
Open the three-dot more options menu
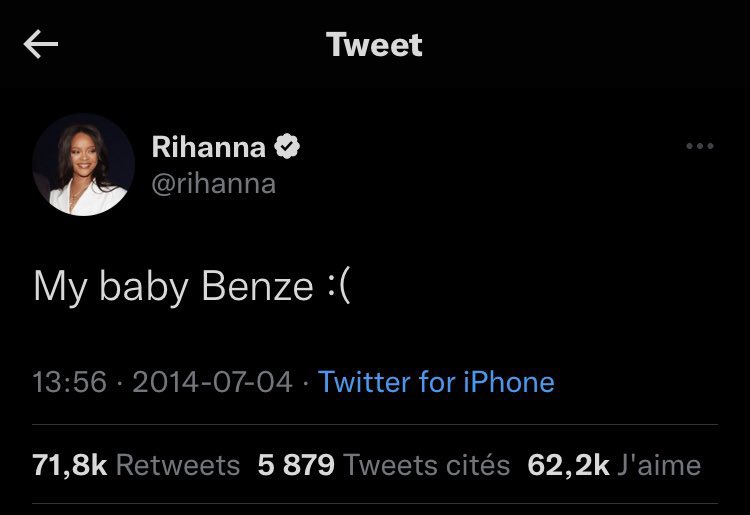point(700,146)
